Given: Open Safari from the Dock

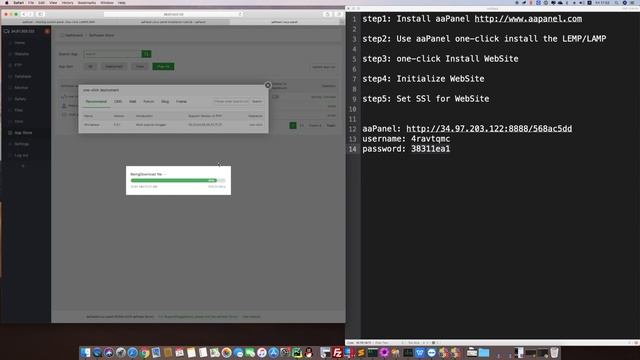Looking at the screenshot, I should [132, 353].
